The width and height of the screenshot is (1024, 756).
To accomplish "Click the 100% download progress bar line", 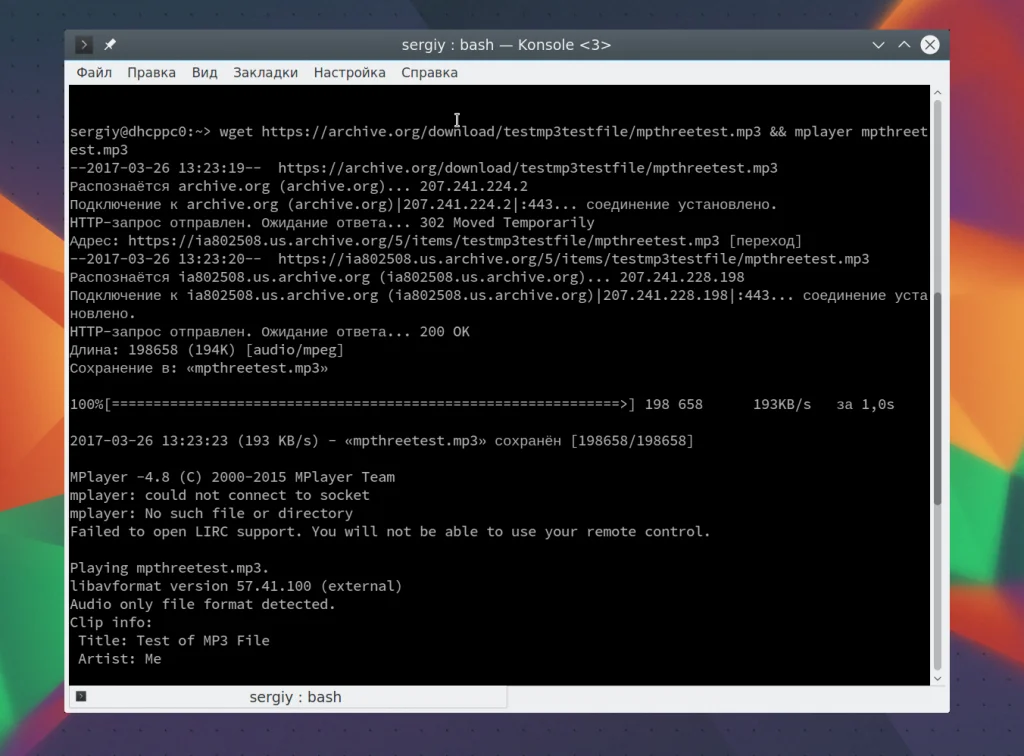I will (482, 405).
